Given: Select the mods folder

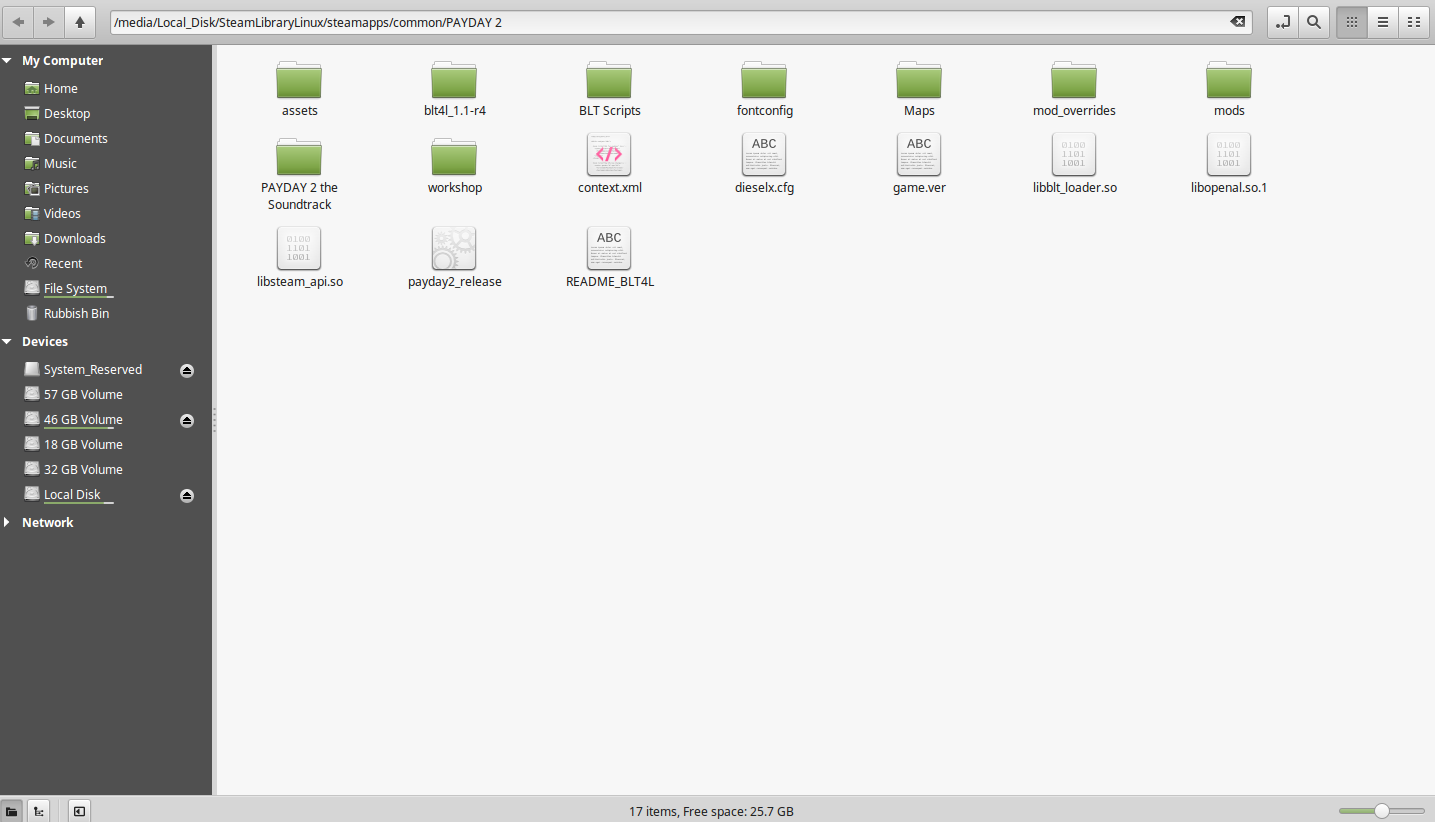Looking at the screenshot, I should tap(1229, 89).
